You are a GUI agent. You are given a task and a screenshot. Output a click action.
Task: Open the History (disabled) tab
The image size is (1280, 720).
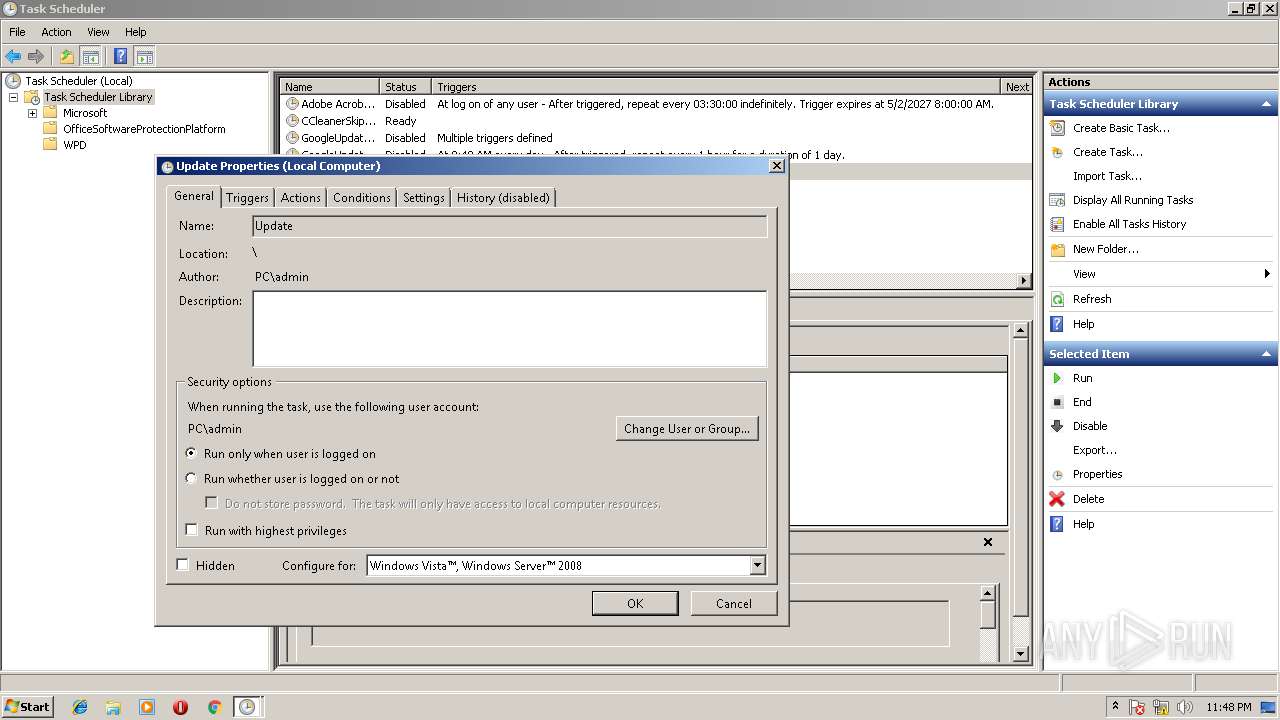[x=503, y=198]
